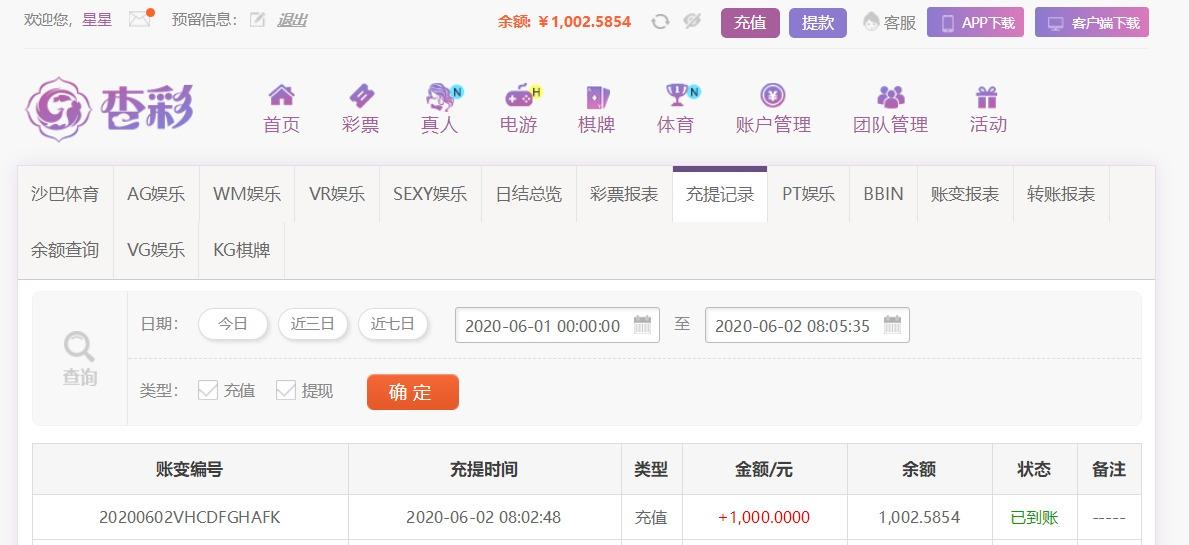Click the orange 确定 confirm button
Image resolution: width=1189 pixels, height=545 pixels.
pyautogui.click(x=413, y=392)
